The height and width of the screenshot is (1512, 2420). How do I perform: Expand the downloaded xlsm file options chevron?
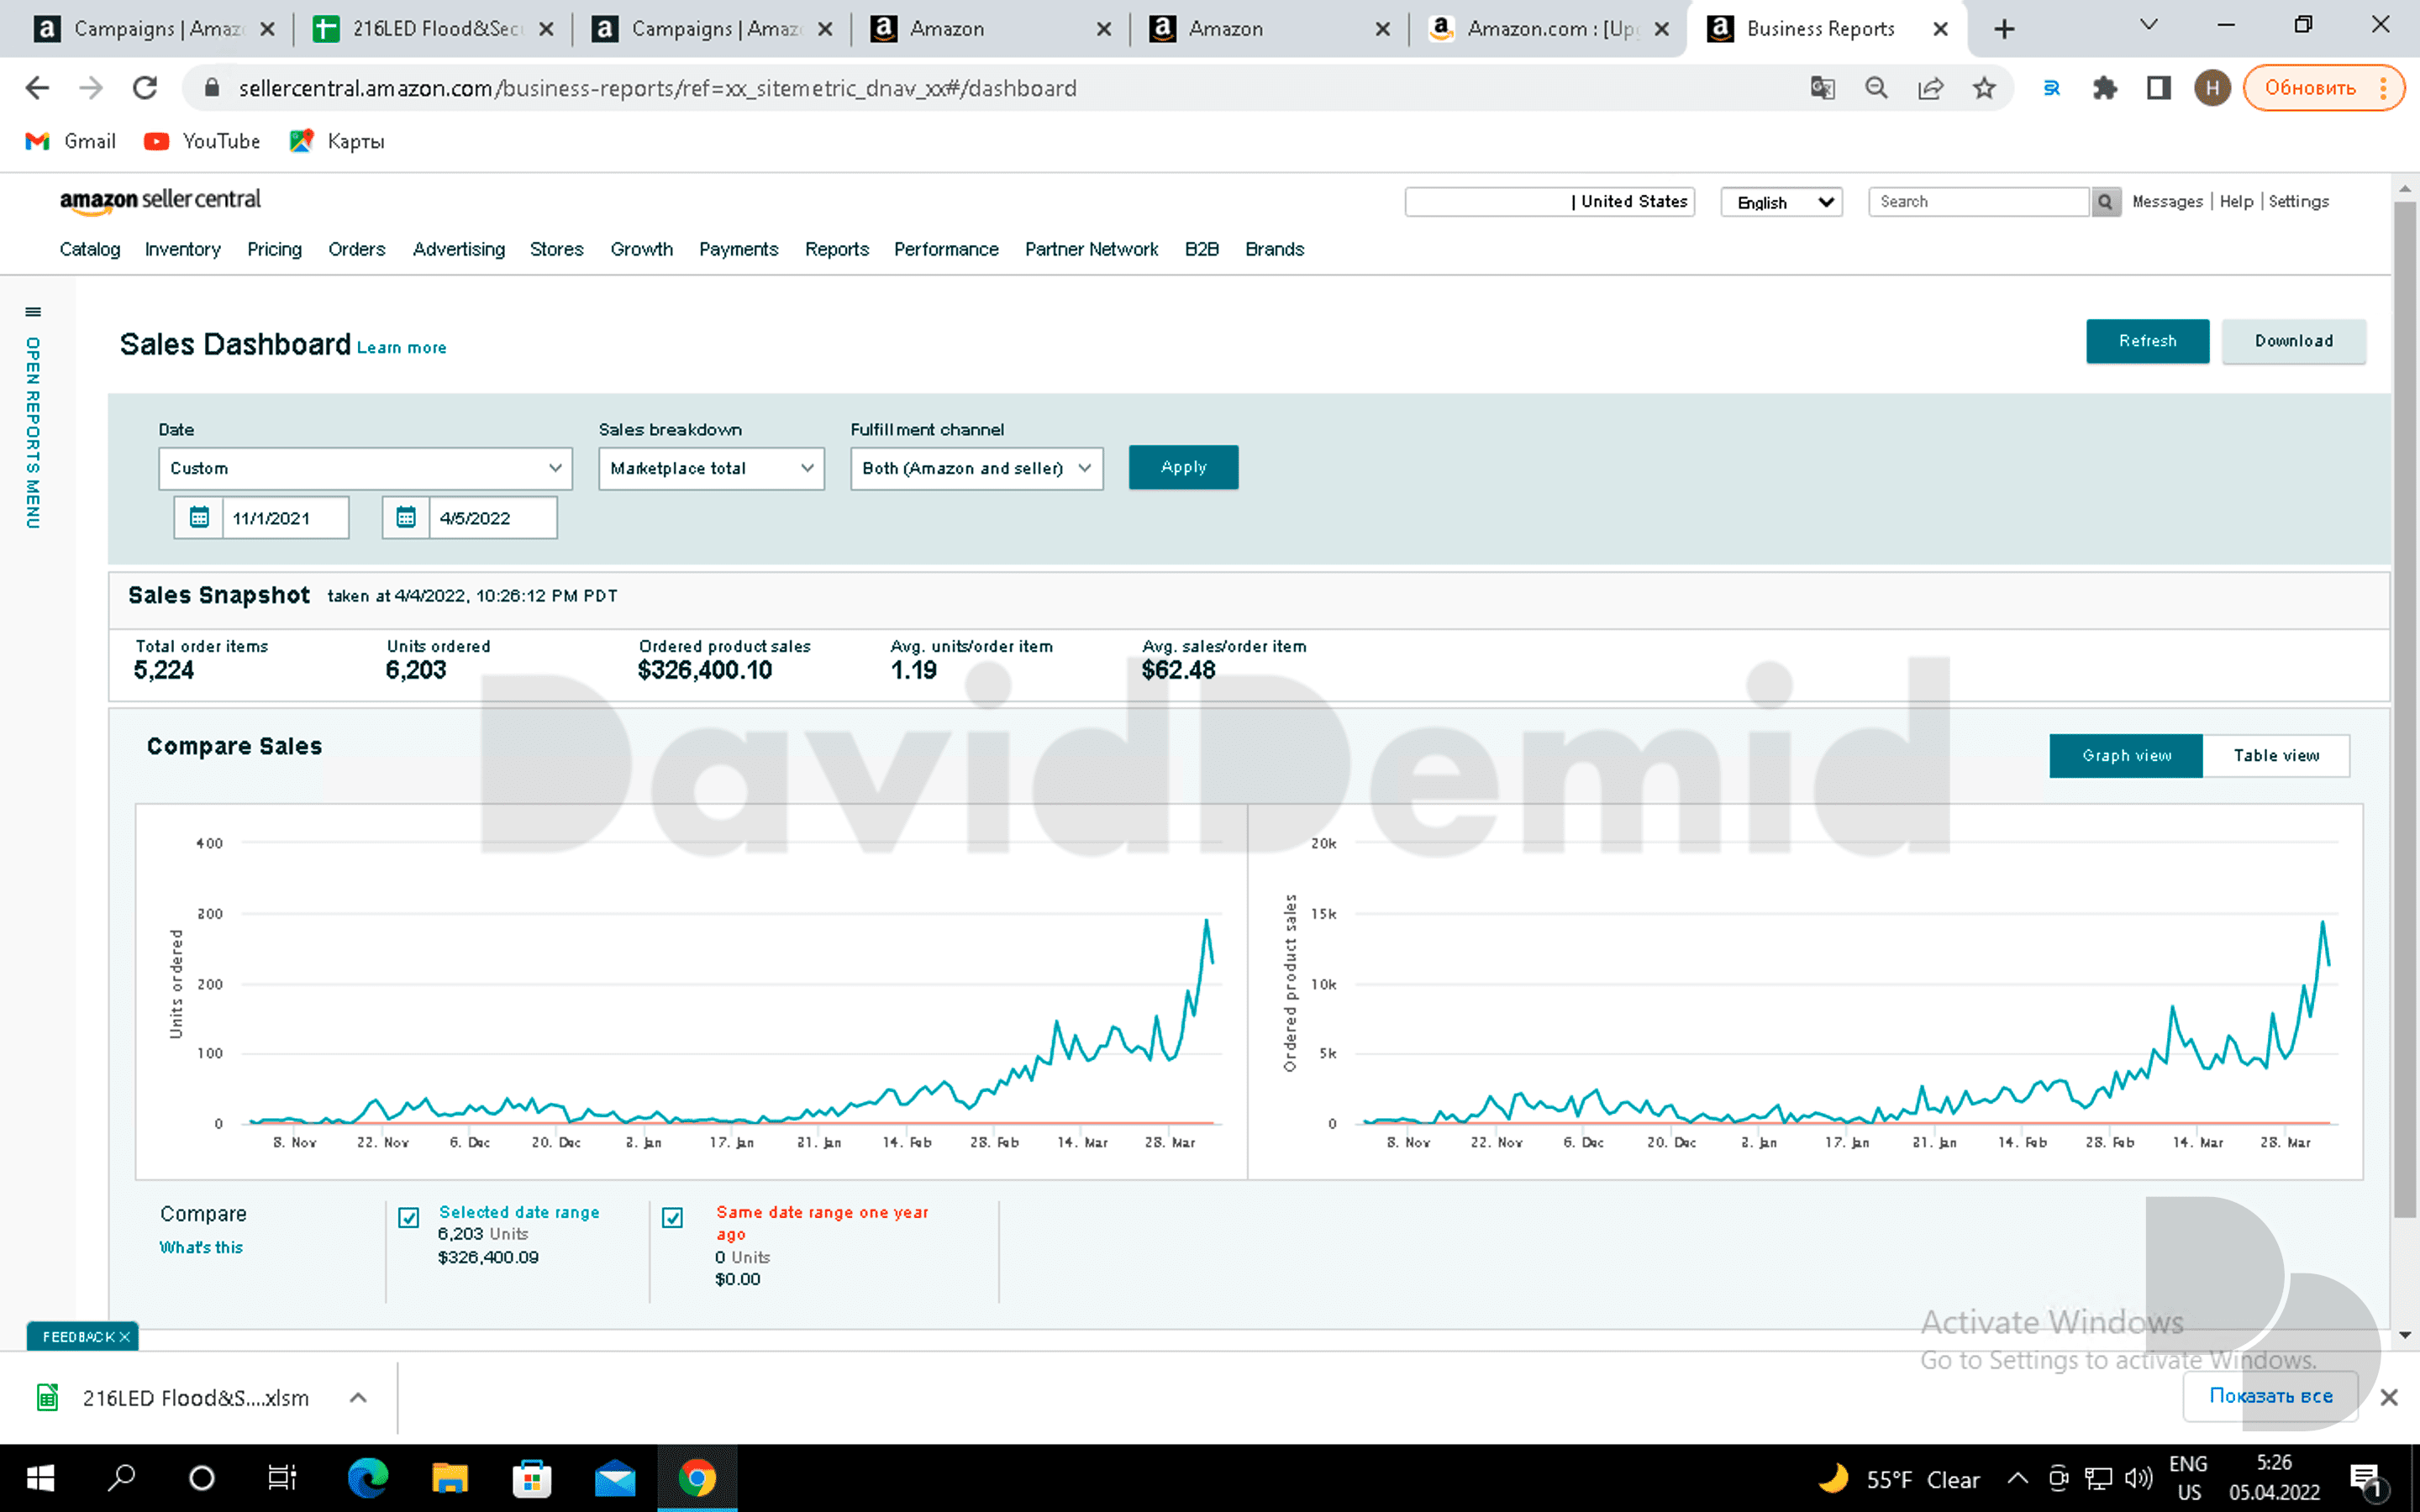click(358, 1398)
